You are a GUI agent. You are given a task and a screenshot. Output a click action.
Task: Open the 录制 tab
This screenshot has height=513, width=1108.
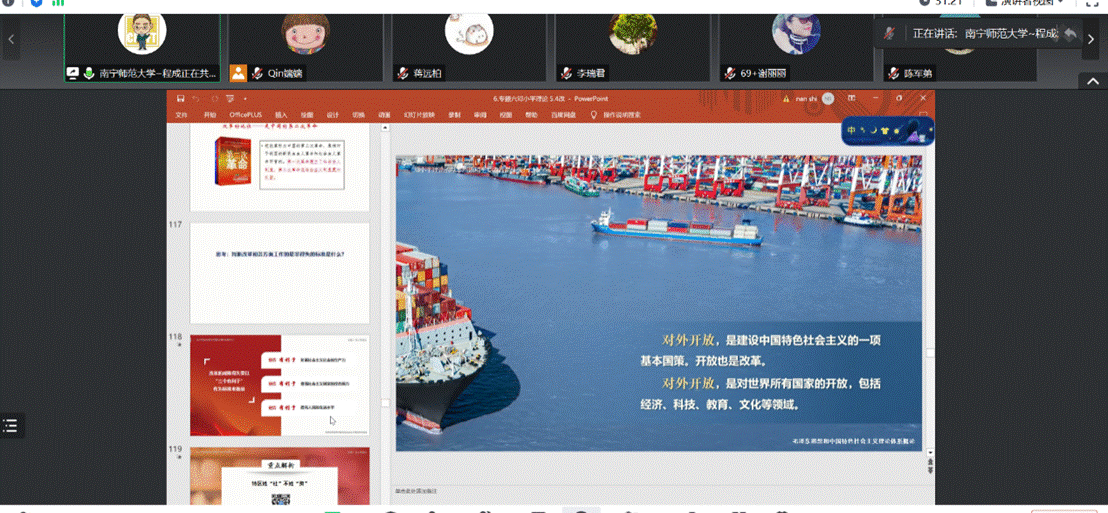454,114
